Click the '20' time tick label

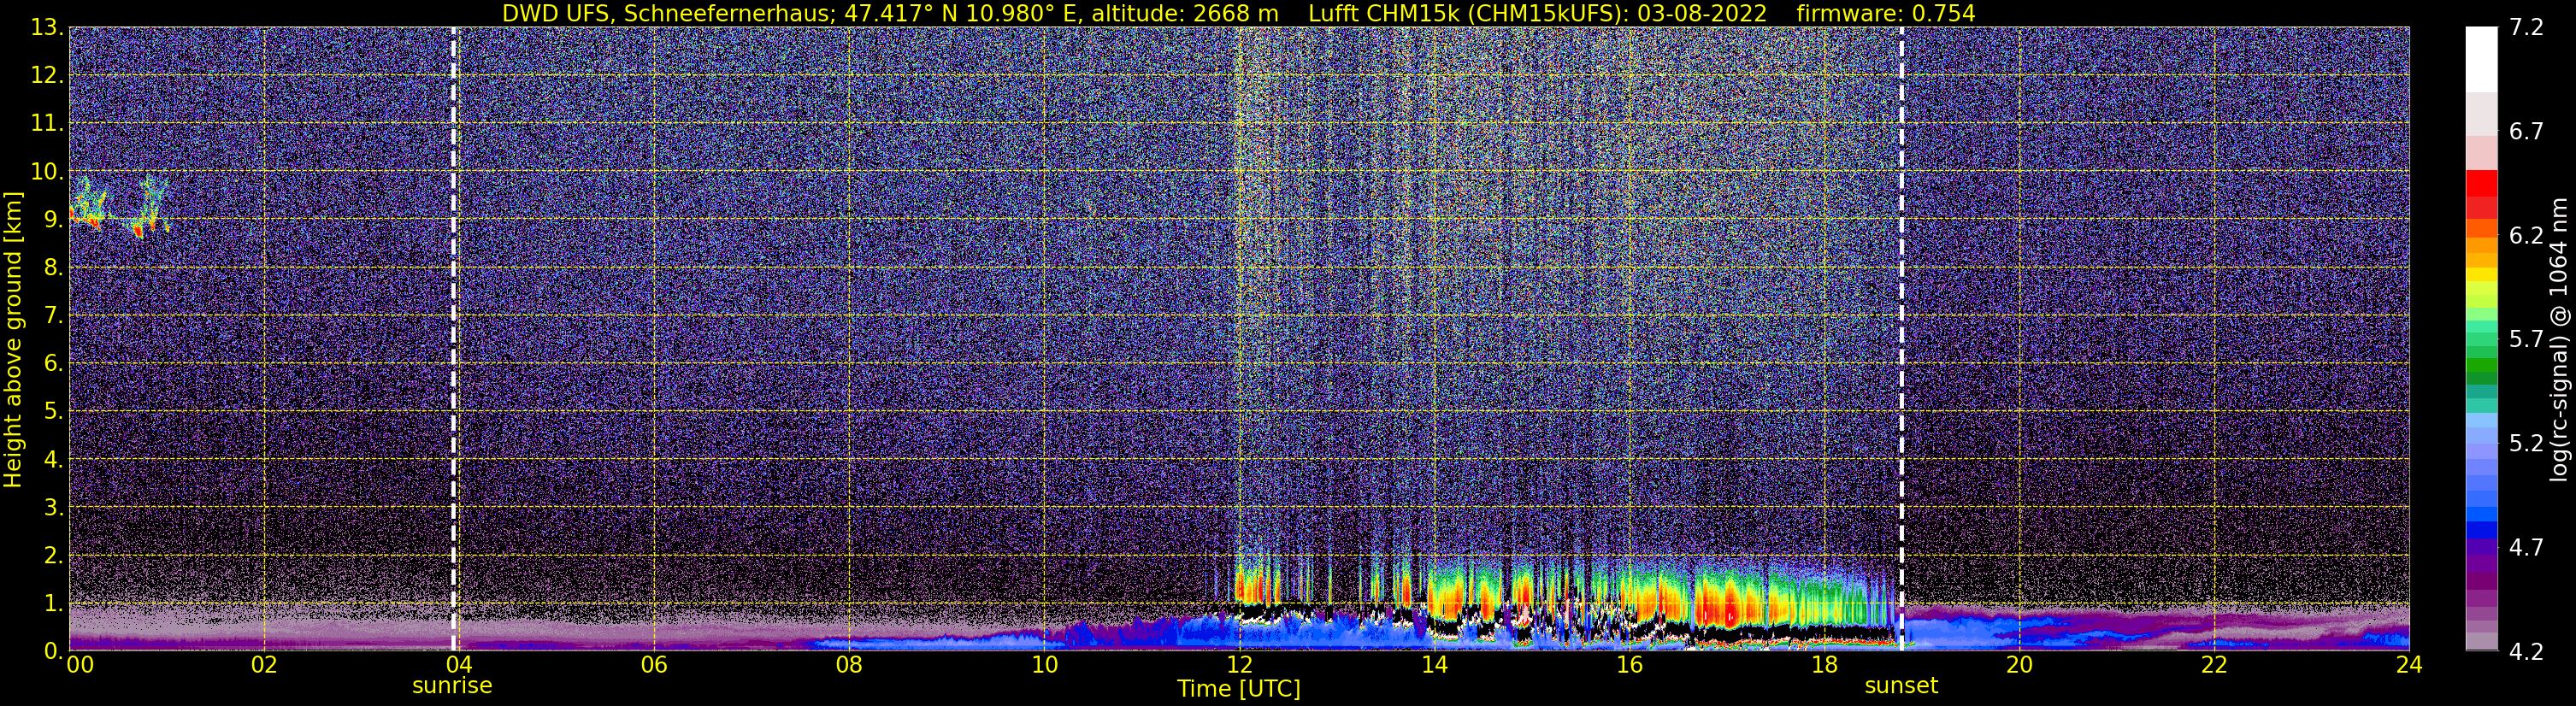(x=2019, y=665)
